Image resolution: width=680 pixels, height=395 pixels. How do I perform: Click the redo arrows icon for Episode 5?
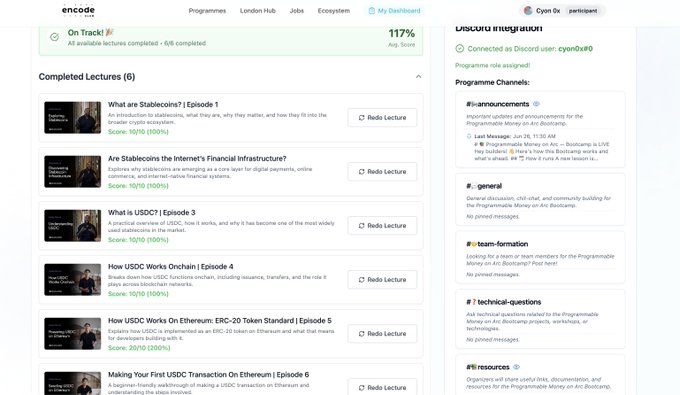pos(361,333)
